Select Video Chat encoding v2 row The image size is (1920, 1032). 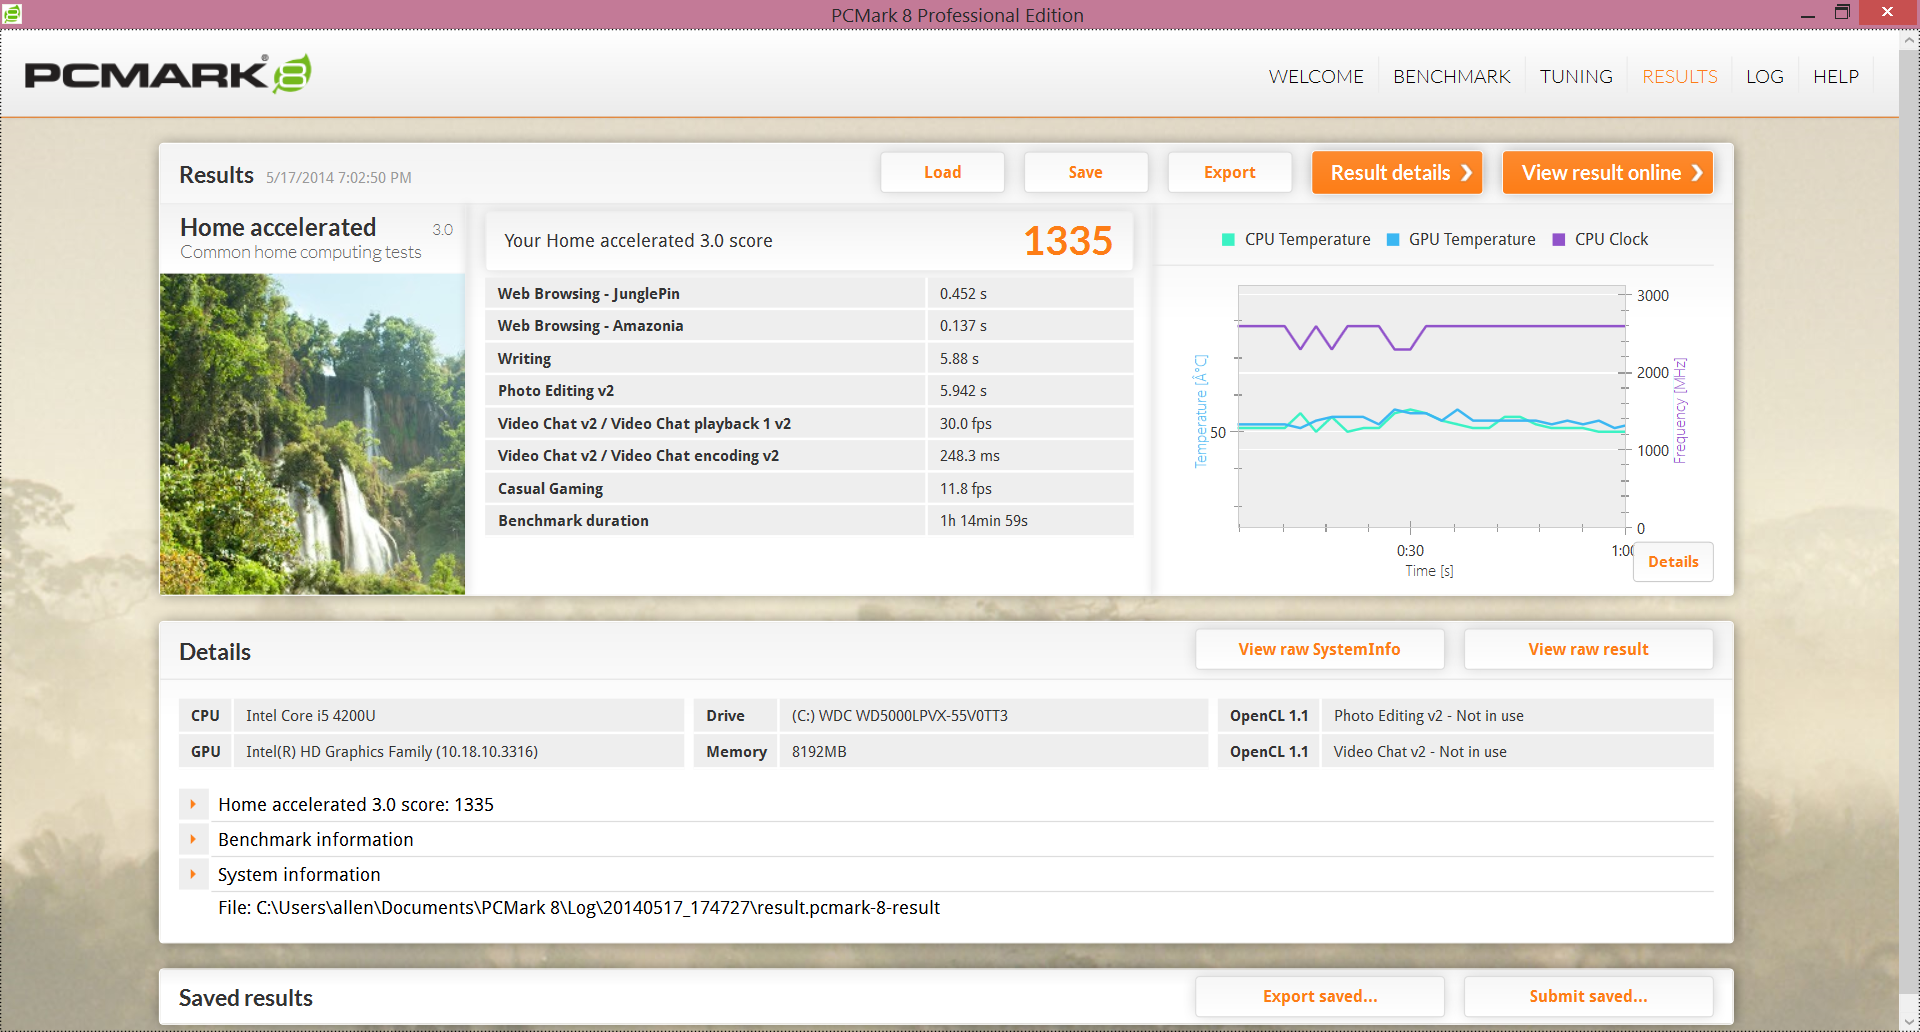pyautogui.click(x=809, y=456)
